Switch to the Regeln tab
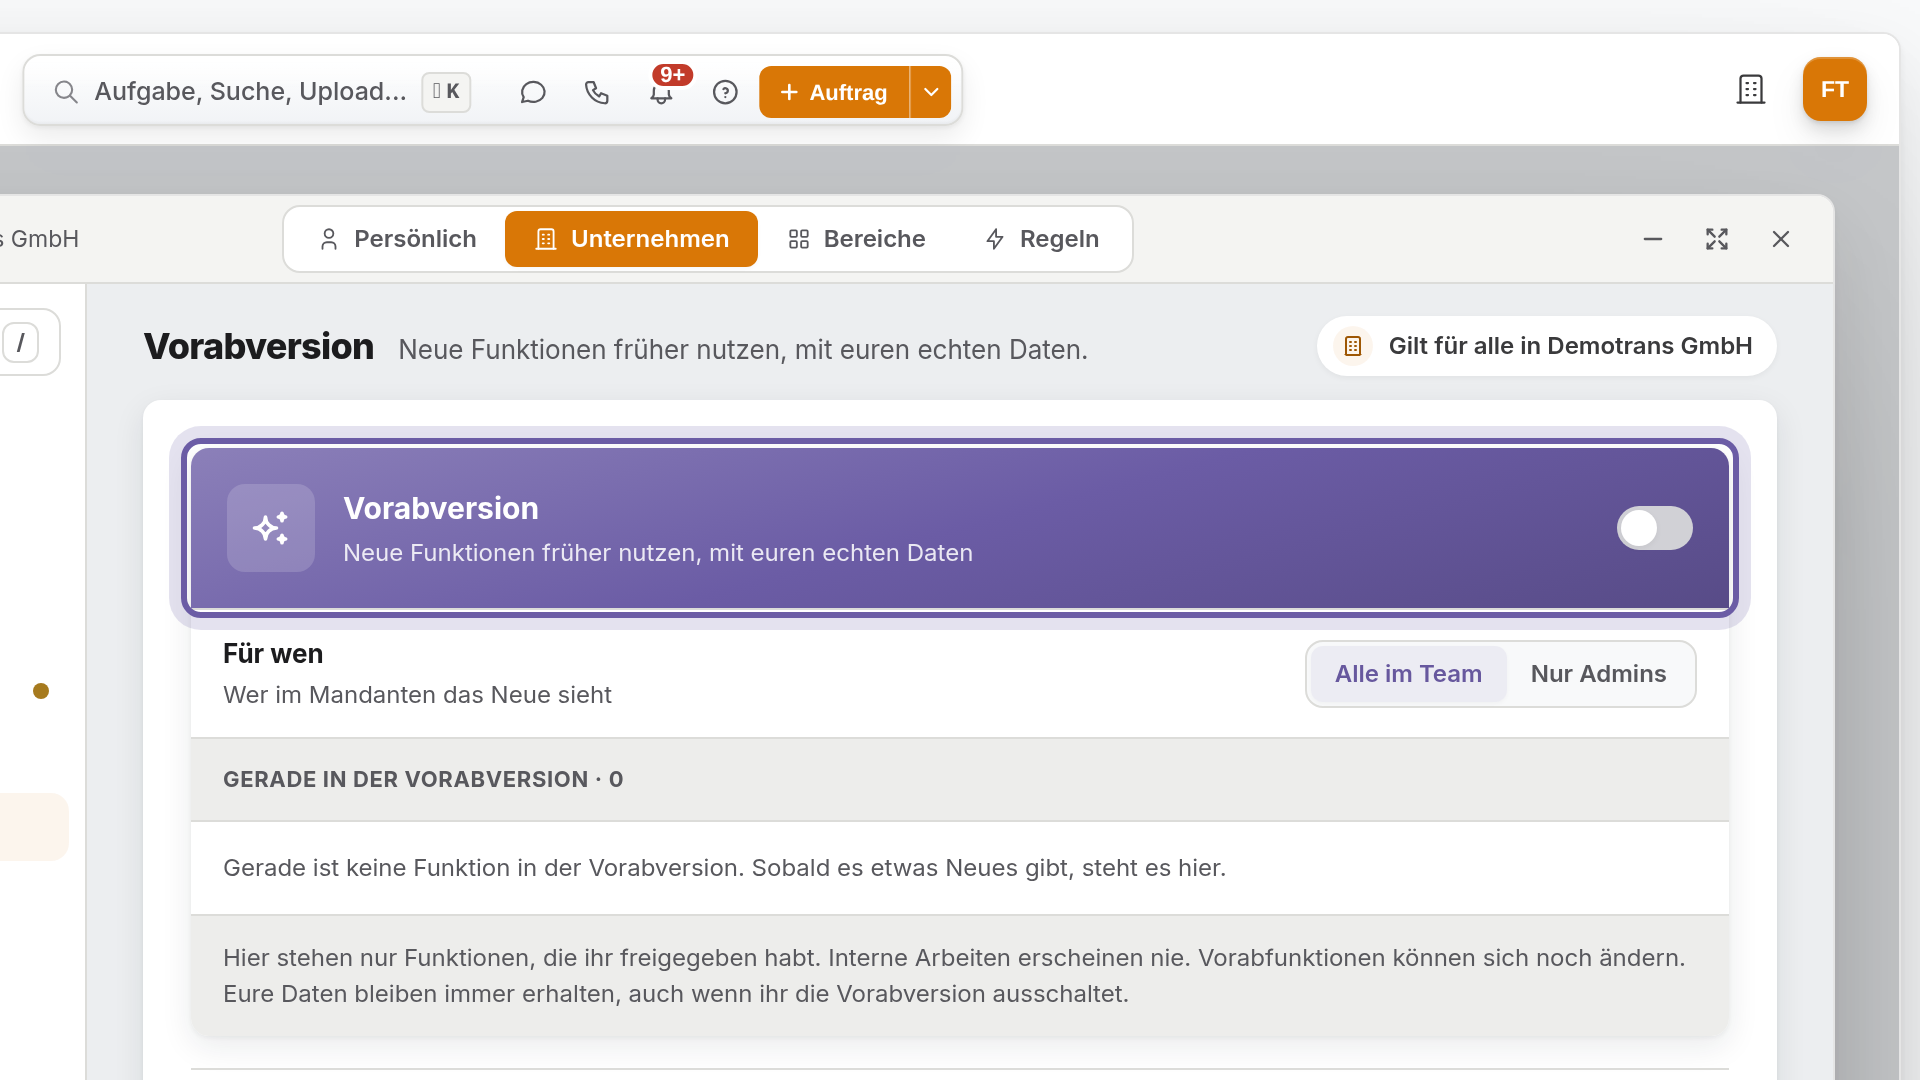1920x1080 pixels. (1041, 239)
